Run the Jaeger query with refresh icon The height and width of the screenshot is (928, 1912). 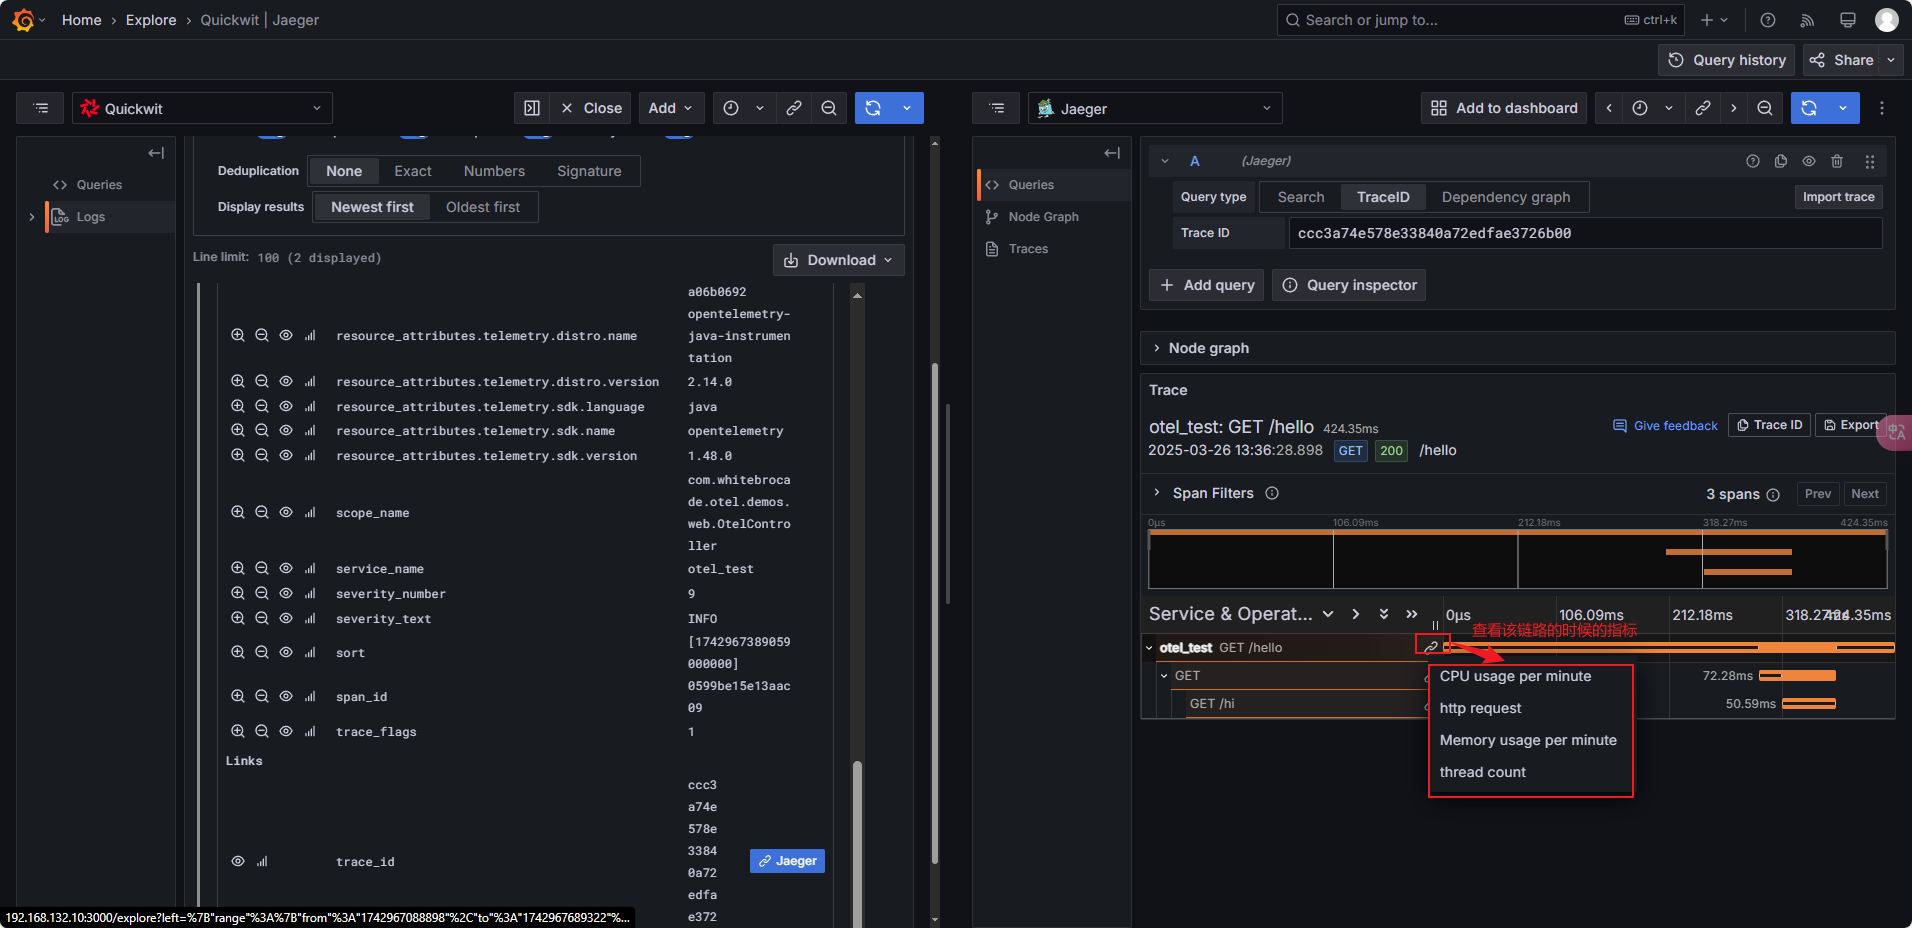click(1809, 108)
